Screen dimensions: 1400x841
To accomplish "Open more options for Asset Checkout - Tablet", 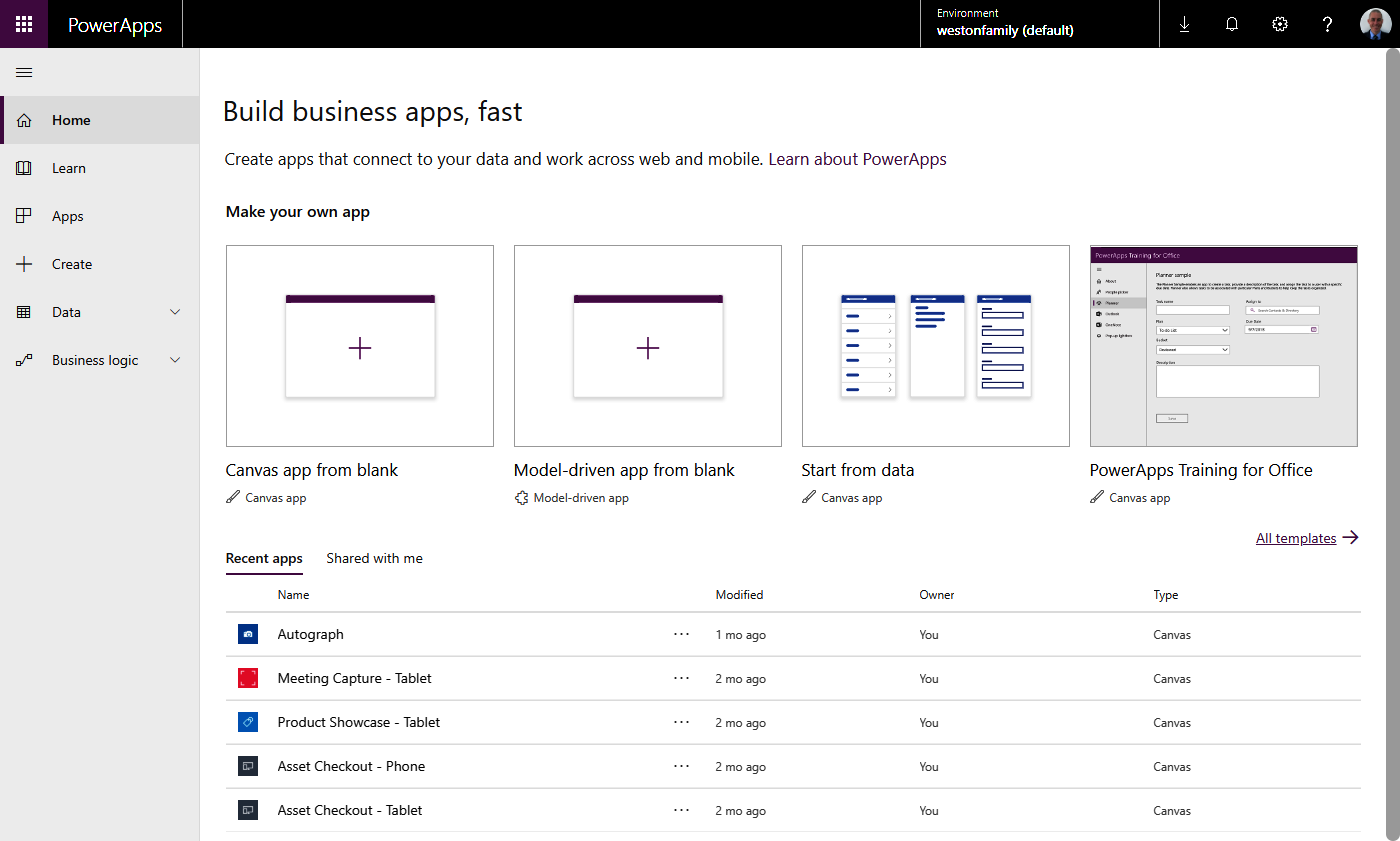I will (682, 810).
